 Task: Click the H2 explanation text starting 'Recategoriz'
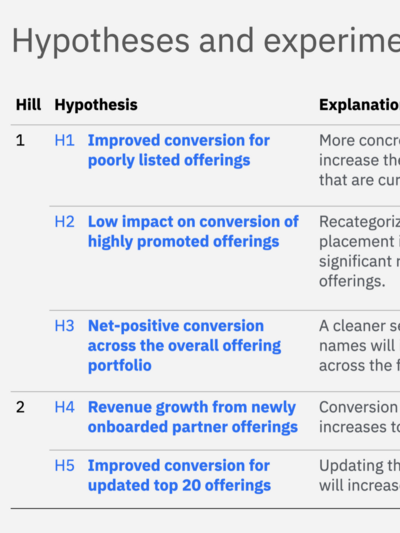pos(360,252)
